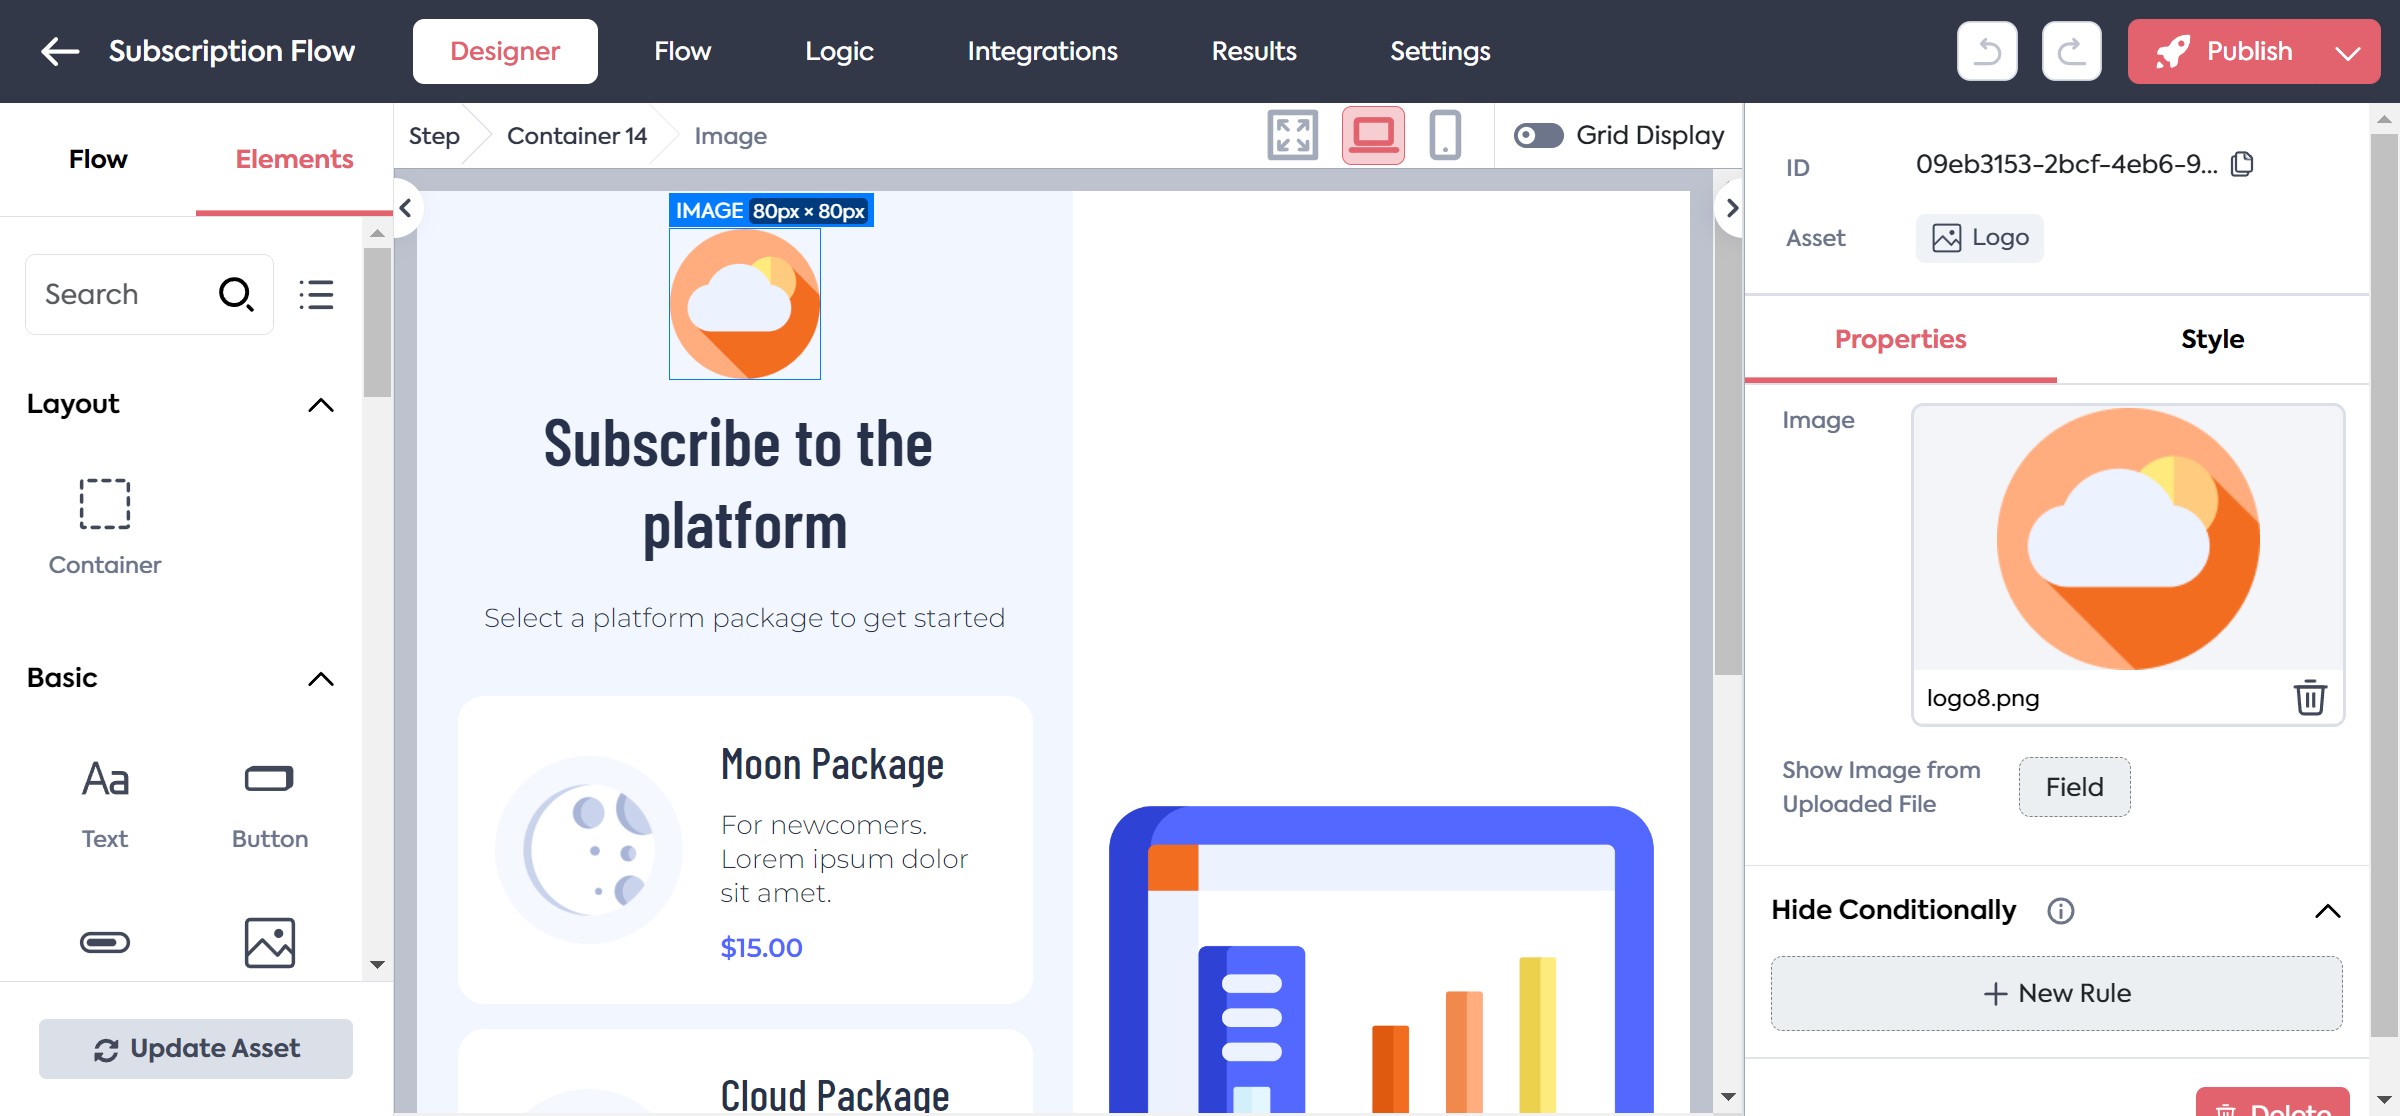Open the Logic tab in the top menu
The image size is (2400, 1116).
tap(839, 51)
